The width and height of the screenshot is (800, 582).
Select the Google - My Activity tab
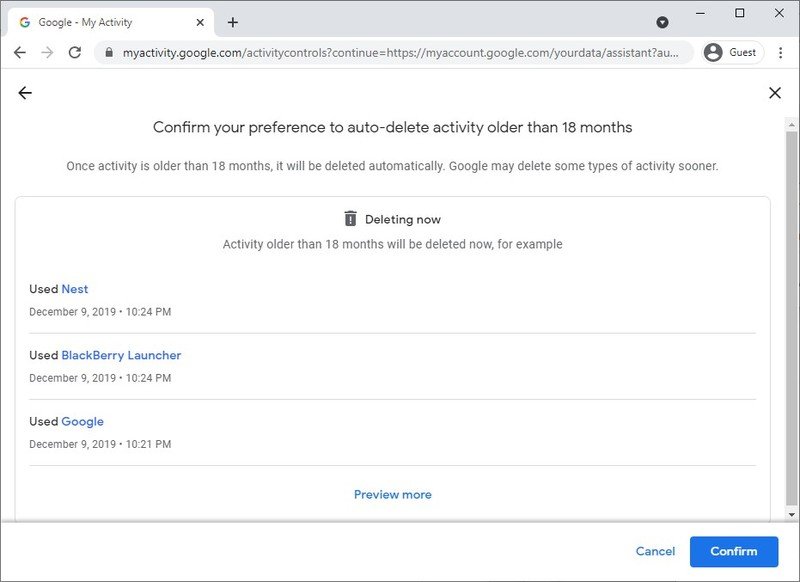click(111, 22)
